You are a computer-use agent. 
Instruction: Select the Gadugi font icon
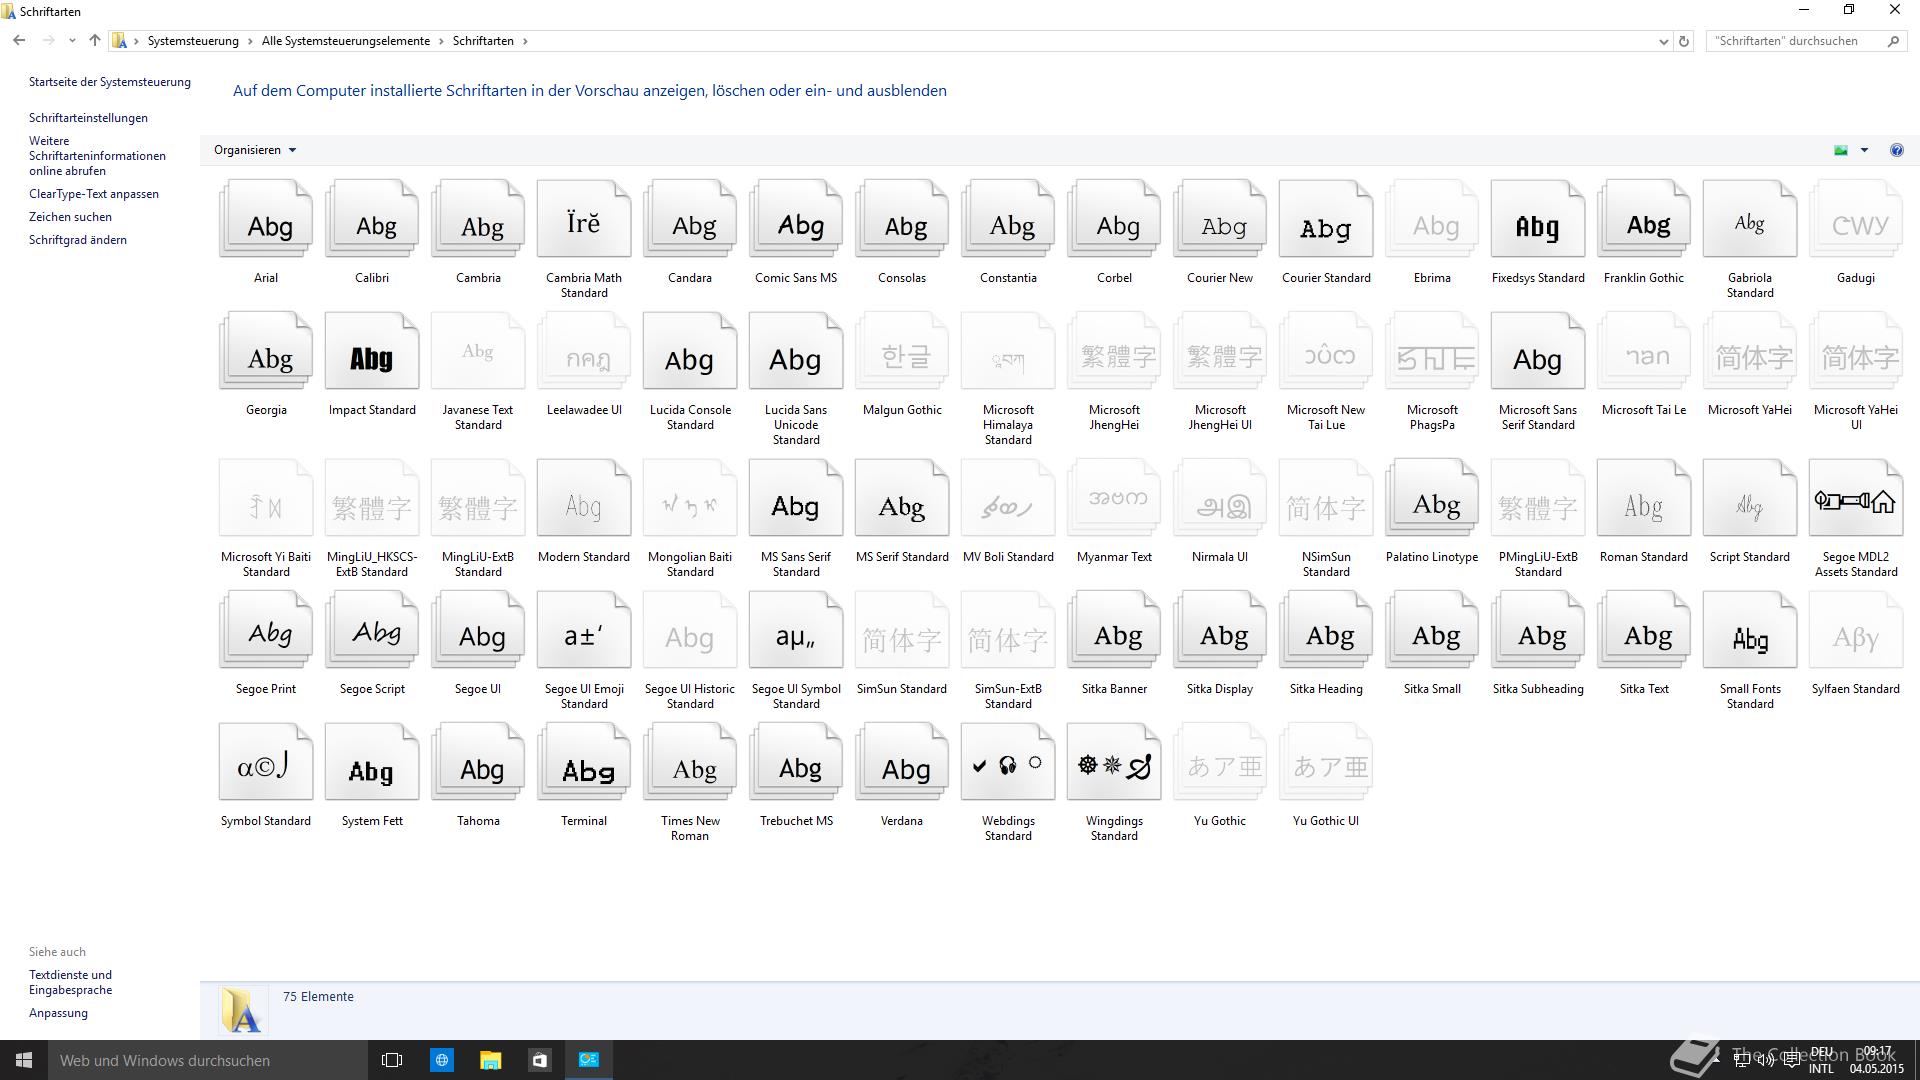click(1856, 219)
